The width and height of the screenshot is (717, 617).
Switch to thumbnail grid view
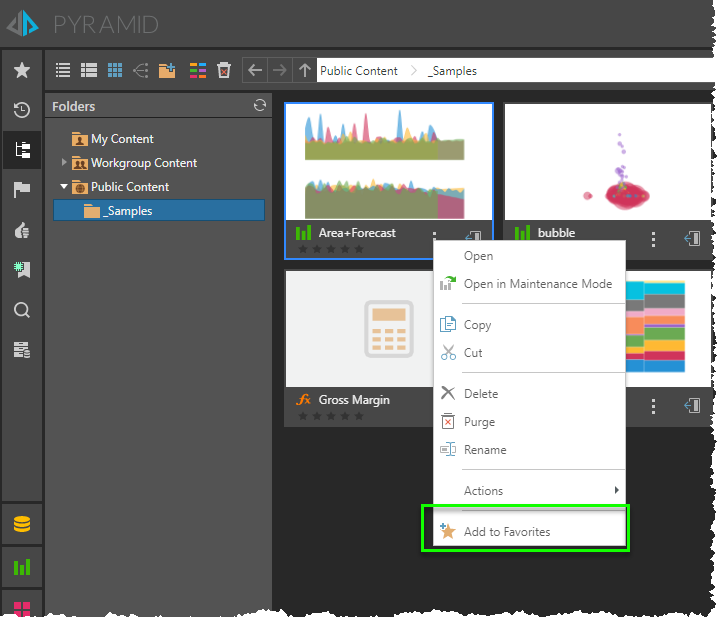pyautogui.click(x=115, y=70)
